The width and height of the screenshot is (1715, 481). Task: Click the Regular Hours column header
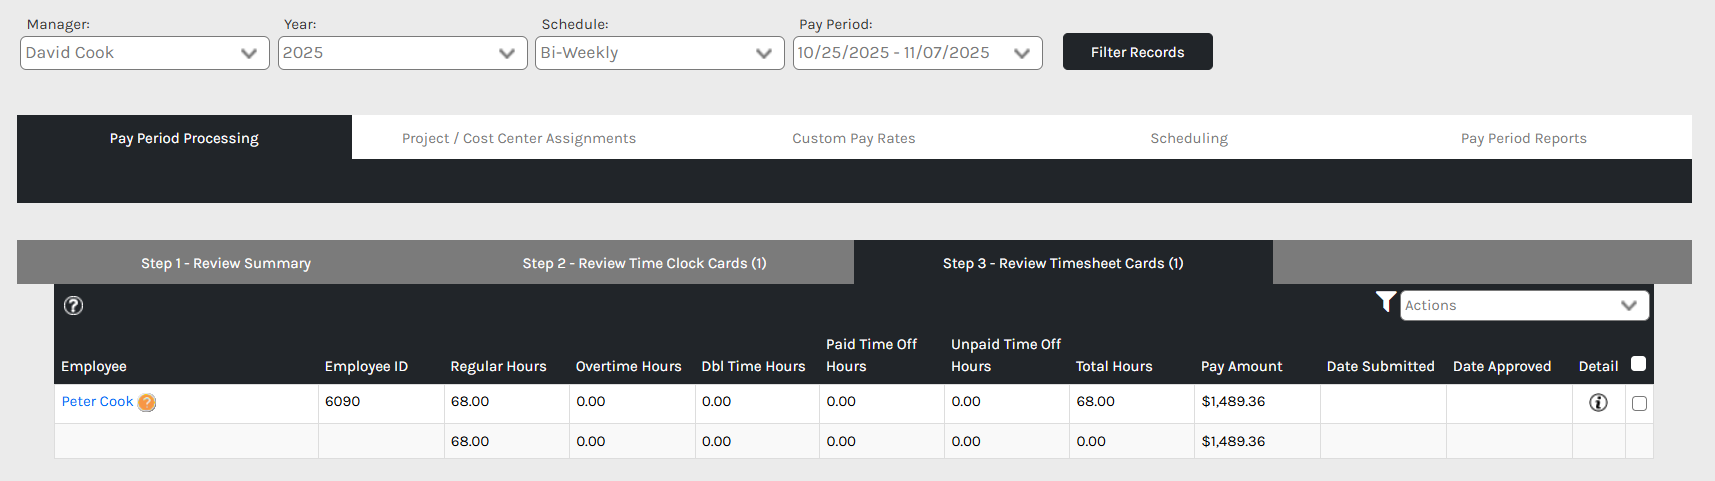[x=498, y=367]
